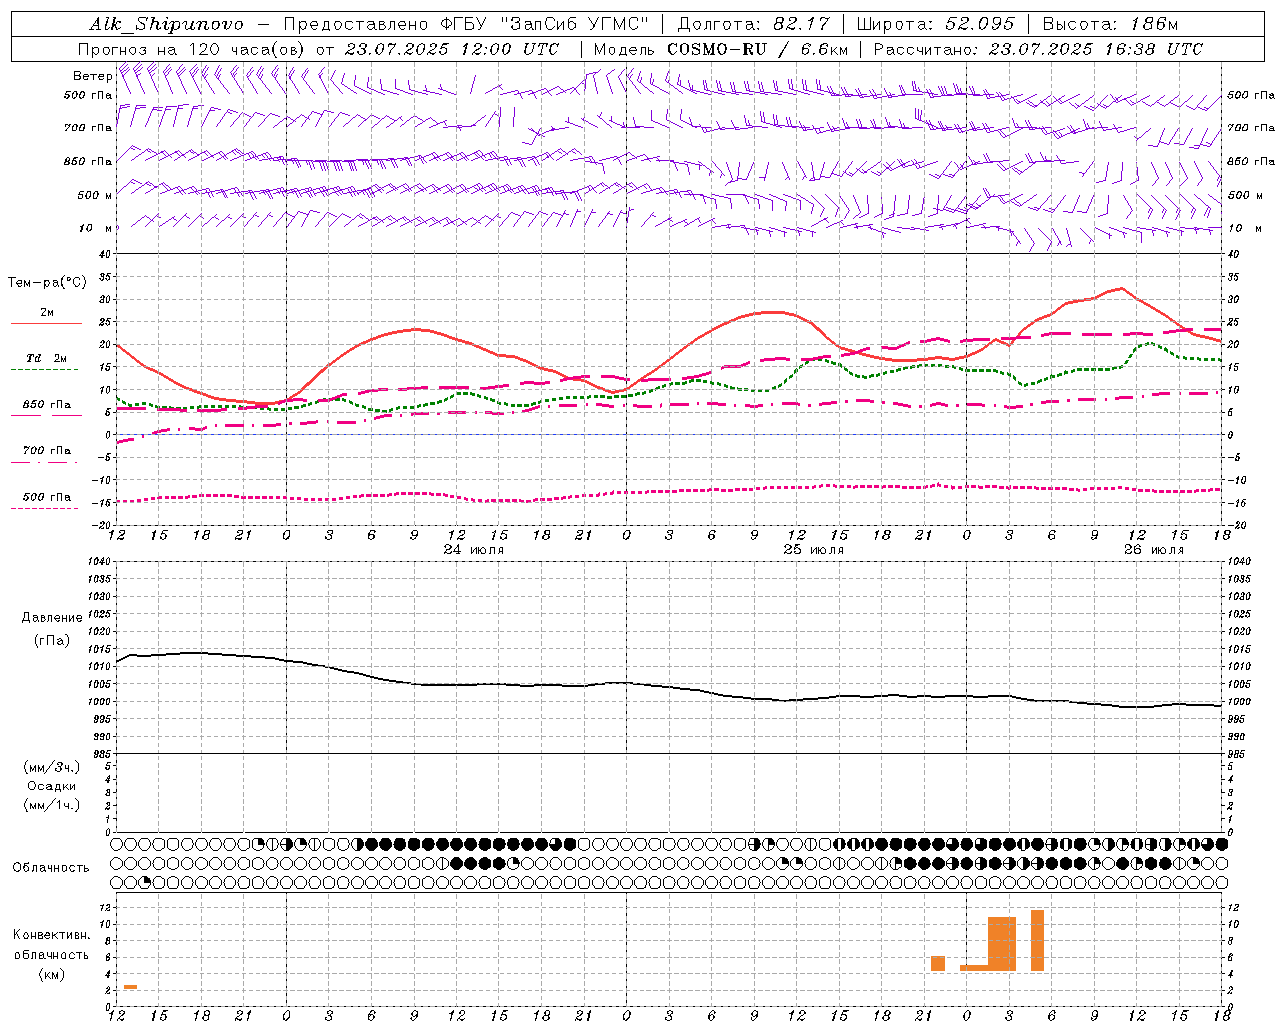Select the date label 25 июля
The width and height of the screenshot is (1280, 1024).
click(x=814, y=550)
